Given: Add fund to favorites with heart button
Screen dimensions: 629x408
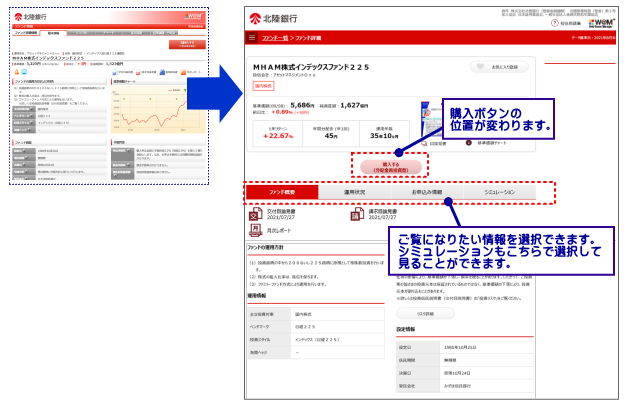Looking at the screenshot, I should [499, 67].
